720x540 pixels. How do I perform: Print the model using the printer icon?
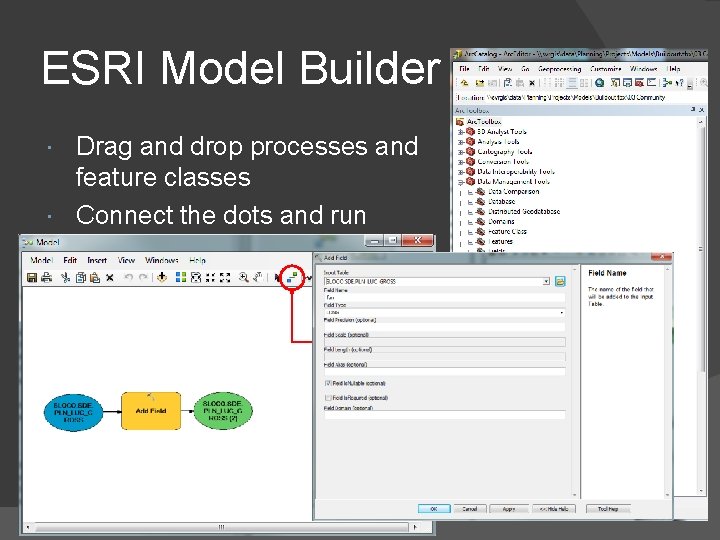click(47, 277)
